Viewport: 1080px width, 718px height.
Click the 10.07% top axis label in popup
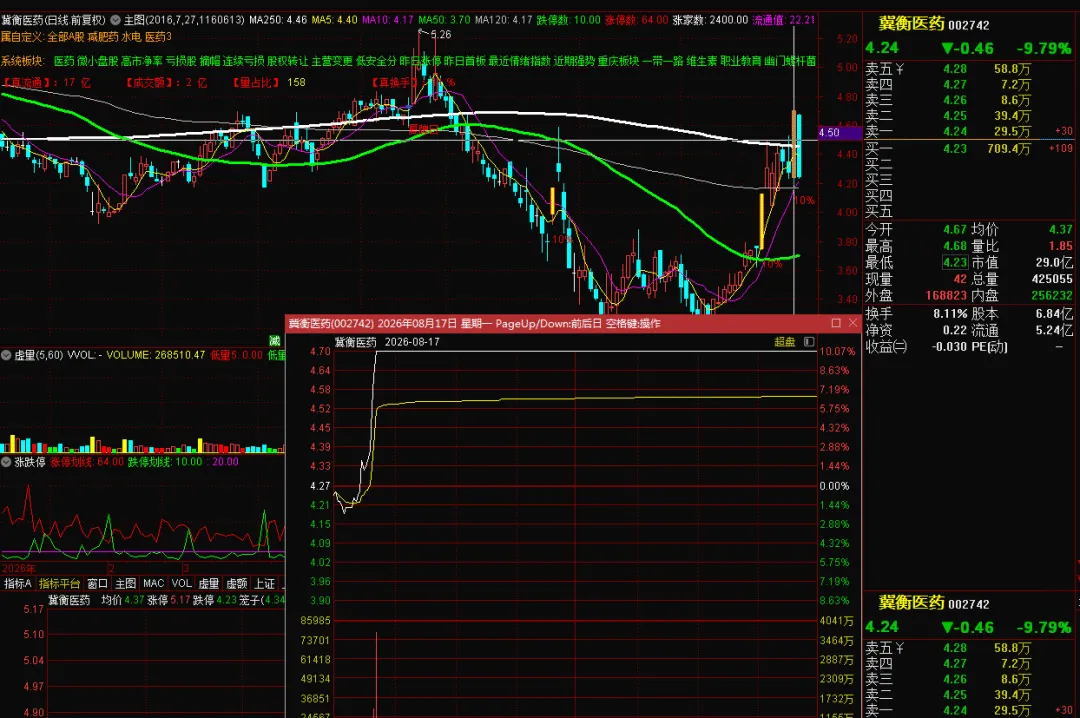[x=837, y=351]
